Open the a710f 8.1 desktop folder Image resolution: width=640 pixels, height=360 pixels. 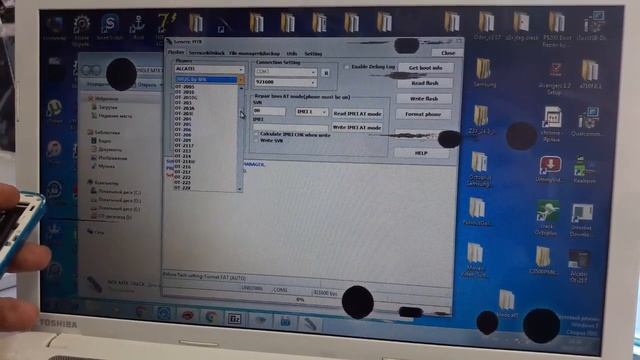pyautogui.click(x=591, y=73)
